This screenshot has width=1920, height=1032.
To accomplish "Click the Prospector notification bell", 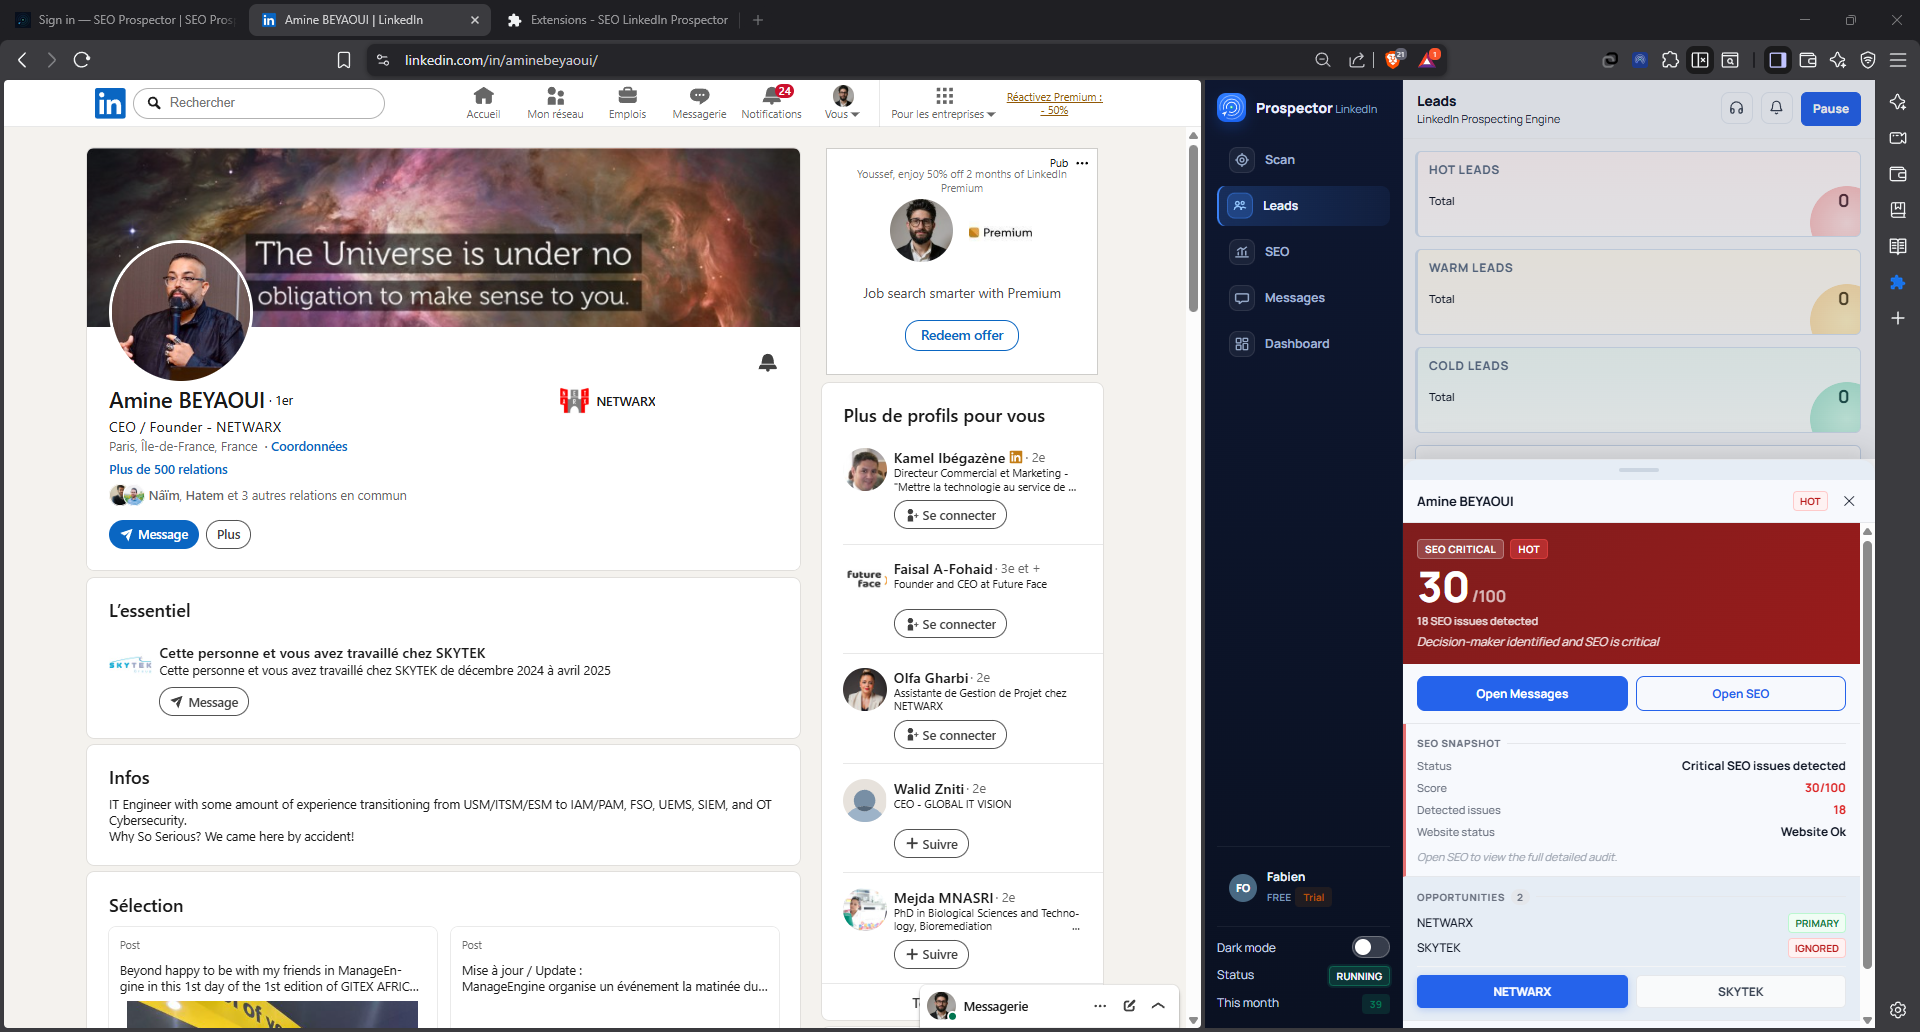I will [x=1777, y=109].
